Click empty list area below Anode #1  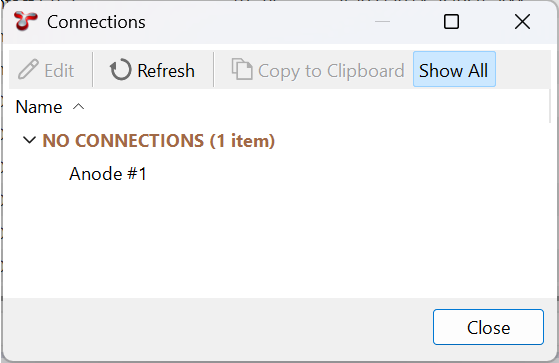[278, 239]
